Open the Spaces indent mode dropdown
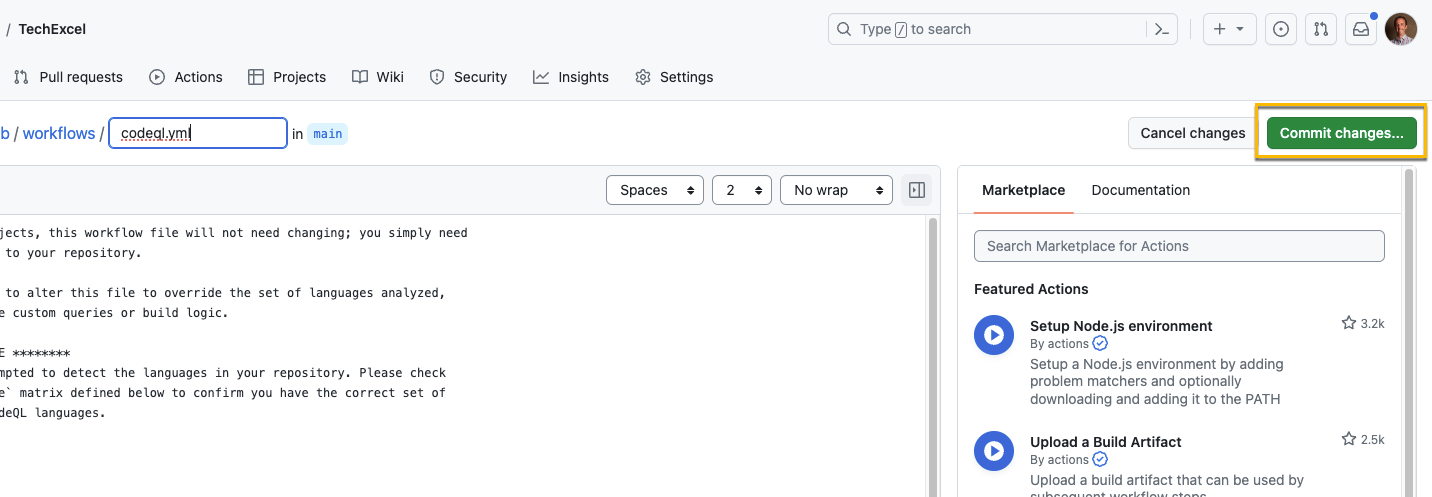This screenshot has width=1432, height=497. click(x=655, y=190)
